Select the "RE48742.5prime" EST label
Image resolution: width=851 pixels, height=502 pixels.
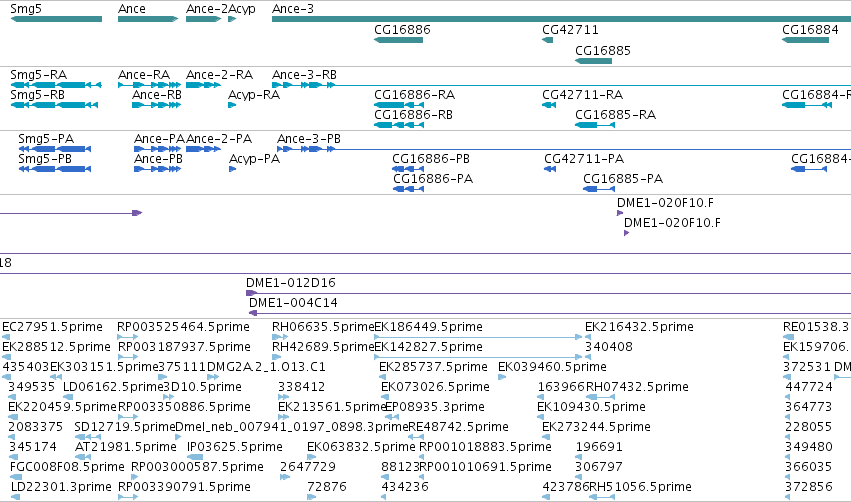tap(459, 427)
